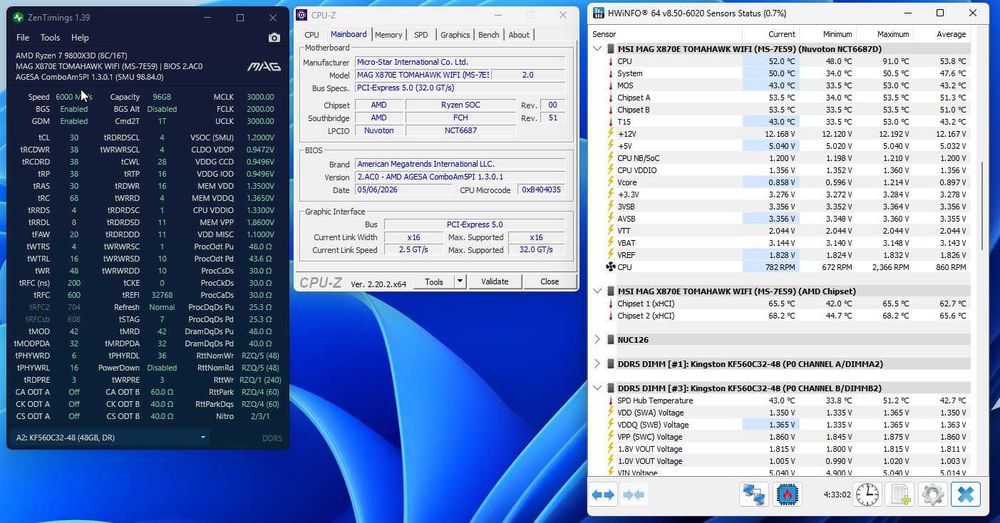1000x523 pixels.
Task: Click ZenTimings MCLK value 3000.00
Action: 261,97
